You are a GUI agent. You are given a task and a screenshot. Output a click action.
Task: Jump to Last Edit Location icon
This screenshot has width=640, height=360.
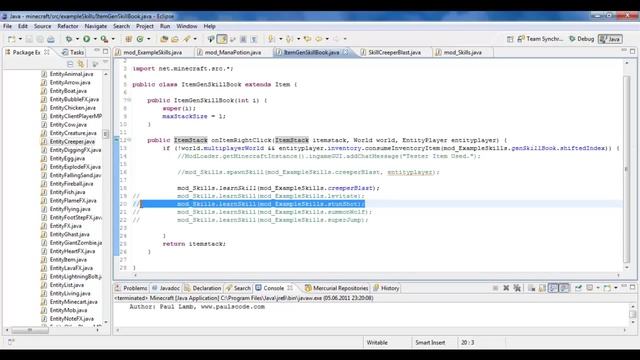click(307, 39)
